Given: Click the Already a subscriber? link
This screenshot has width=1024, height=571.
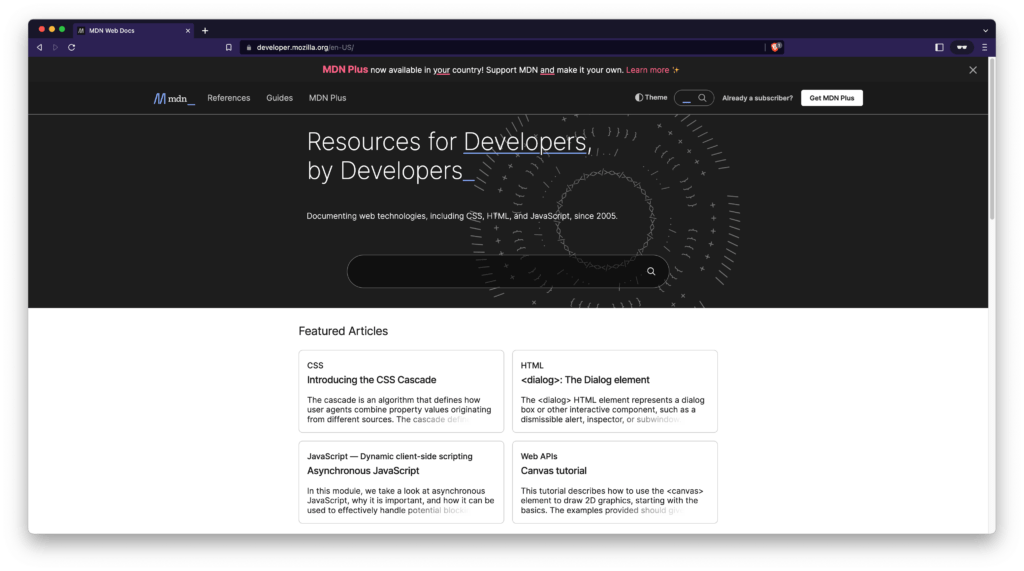Looking at the screenshot, I should coord(757,98).
